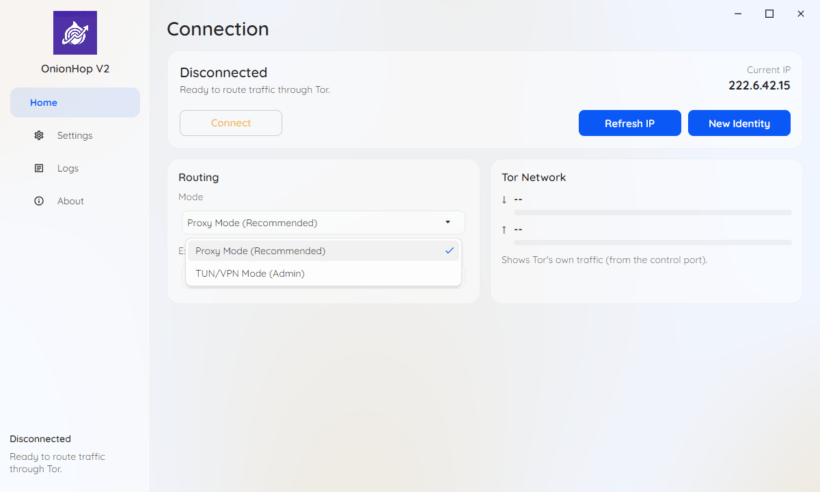The width and height of the screenshot is (820, 492).
Task: Request a New Identity
Action: [739, 123]
